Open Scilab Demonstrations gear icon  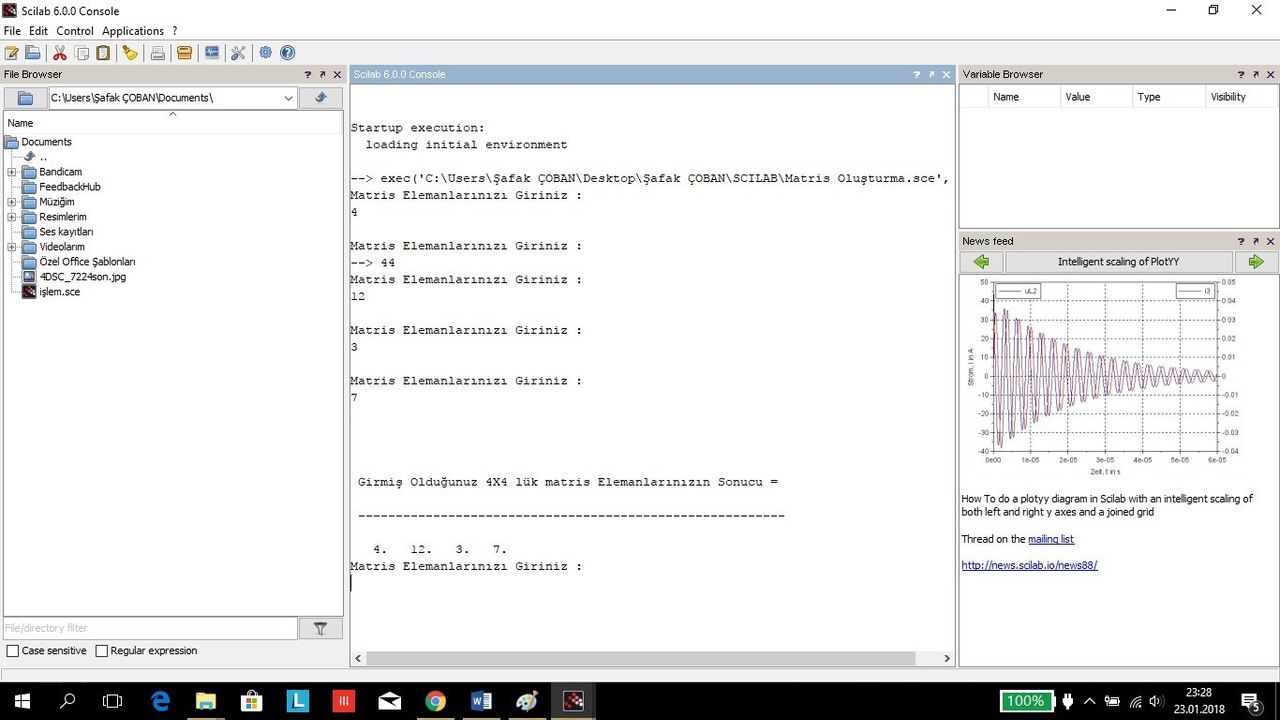click(x=265, y=53)
